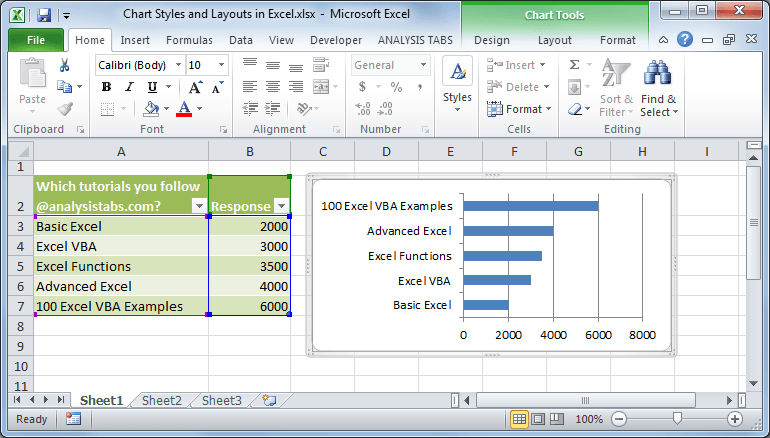Click the Top Align icon
The width and height of the screenshot is (770, 438).
click(249, 64)
